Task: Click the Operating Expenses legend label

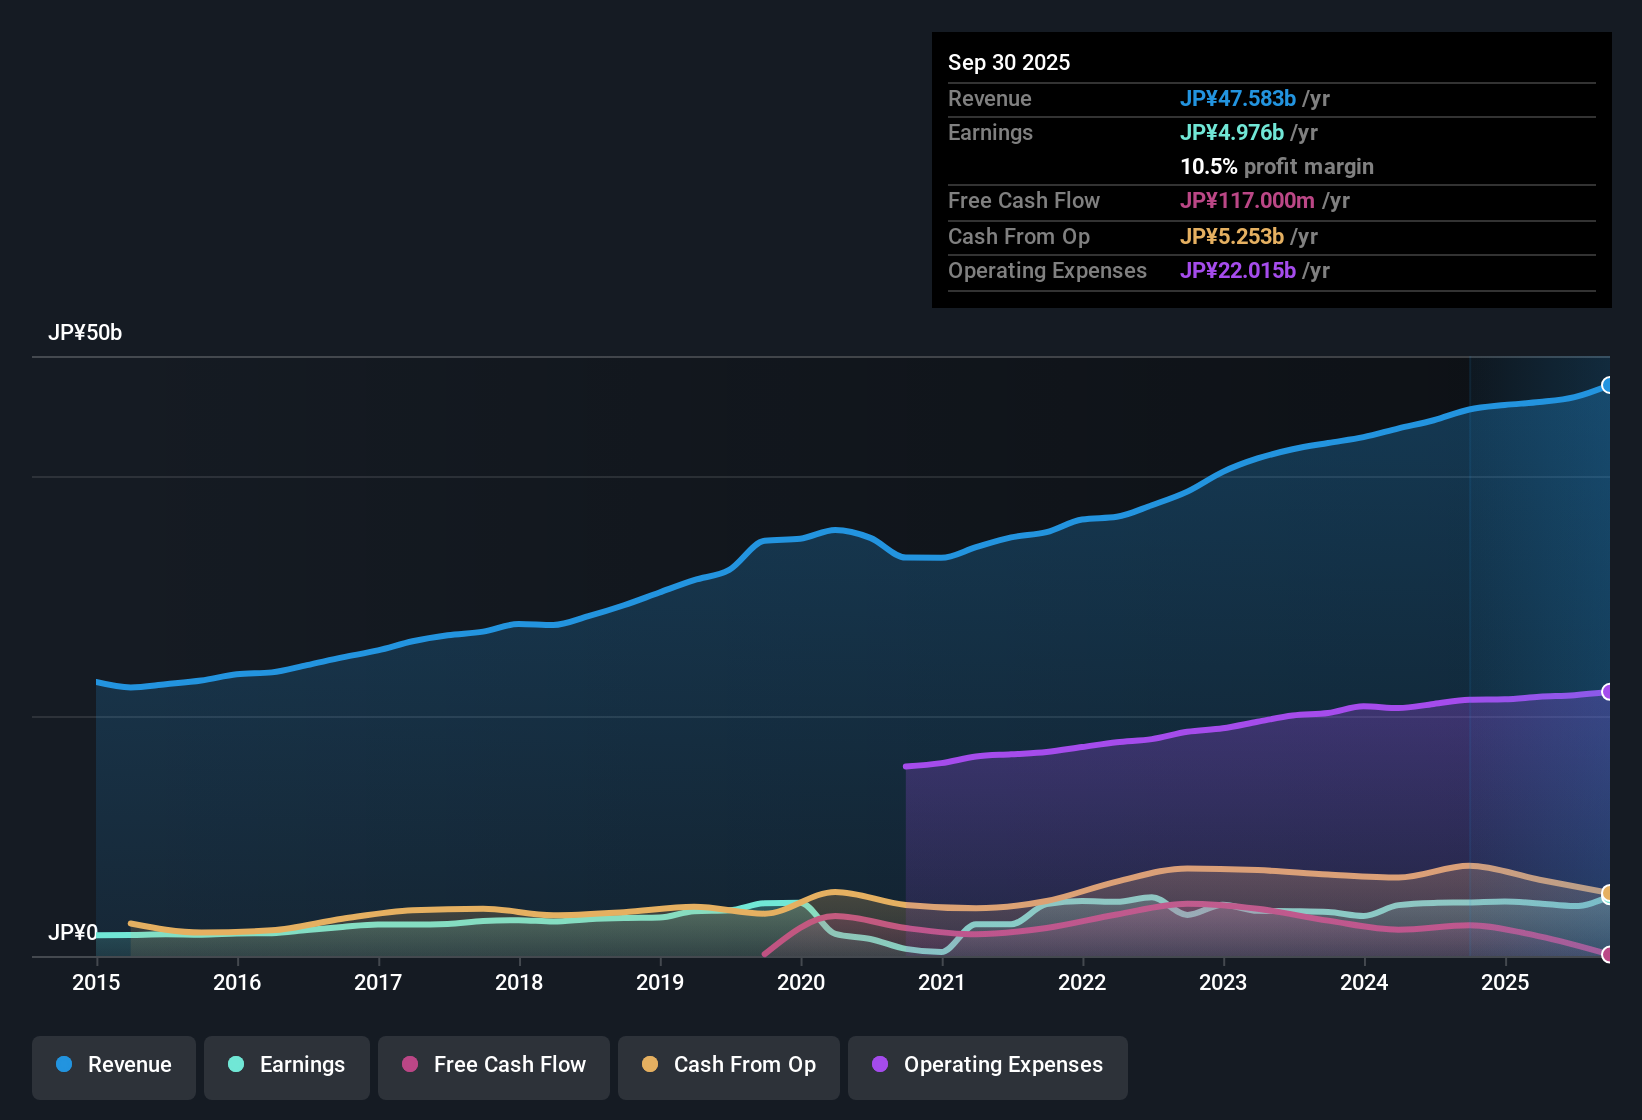Action: click(x=1001, y=1065)
